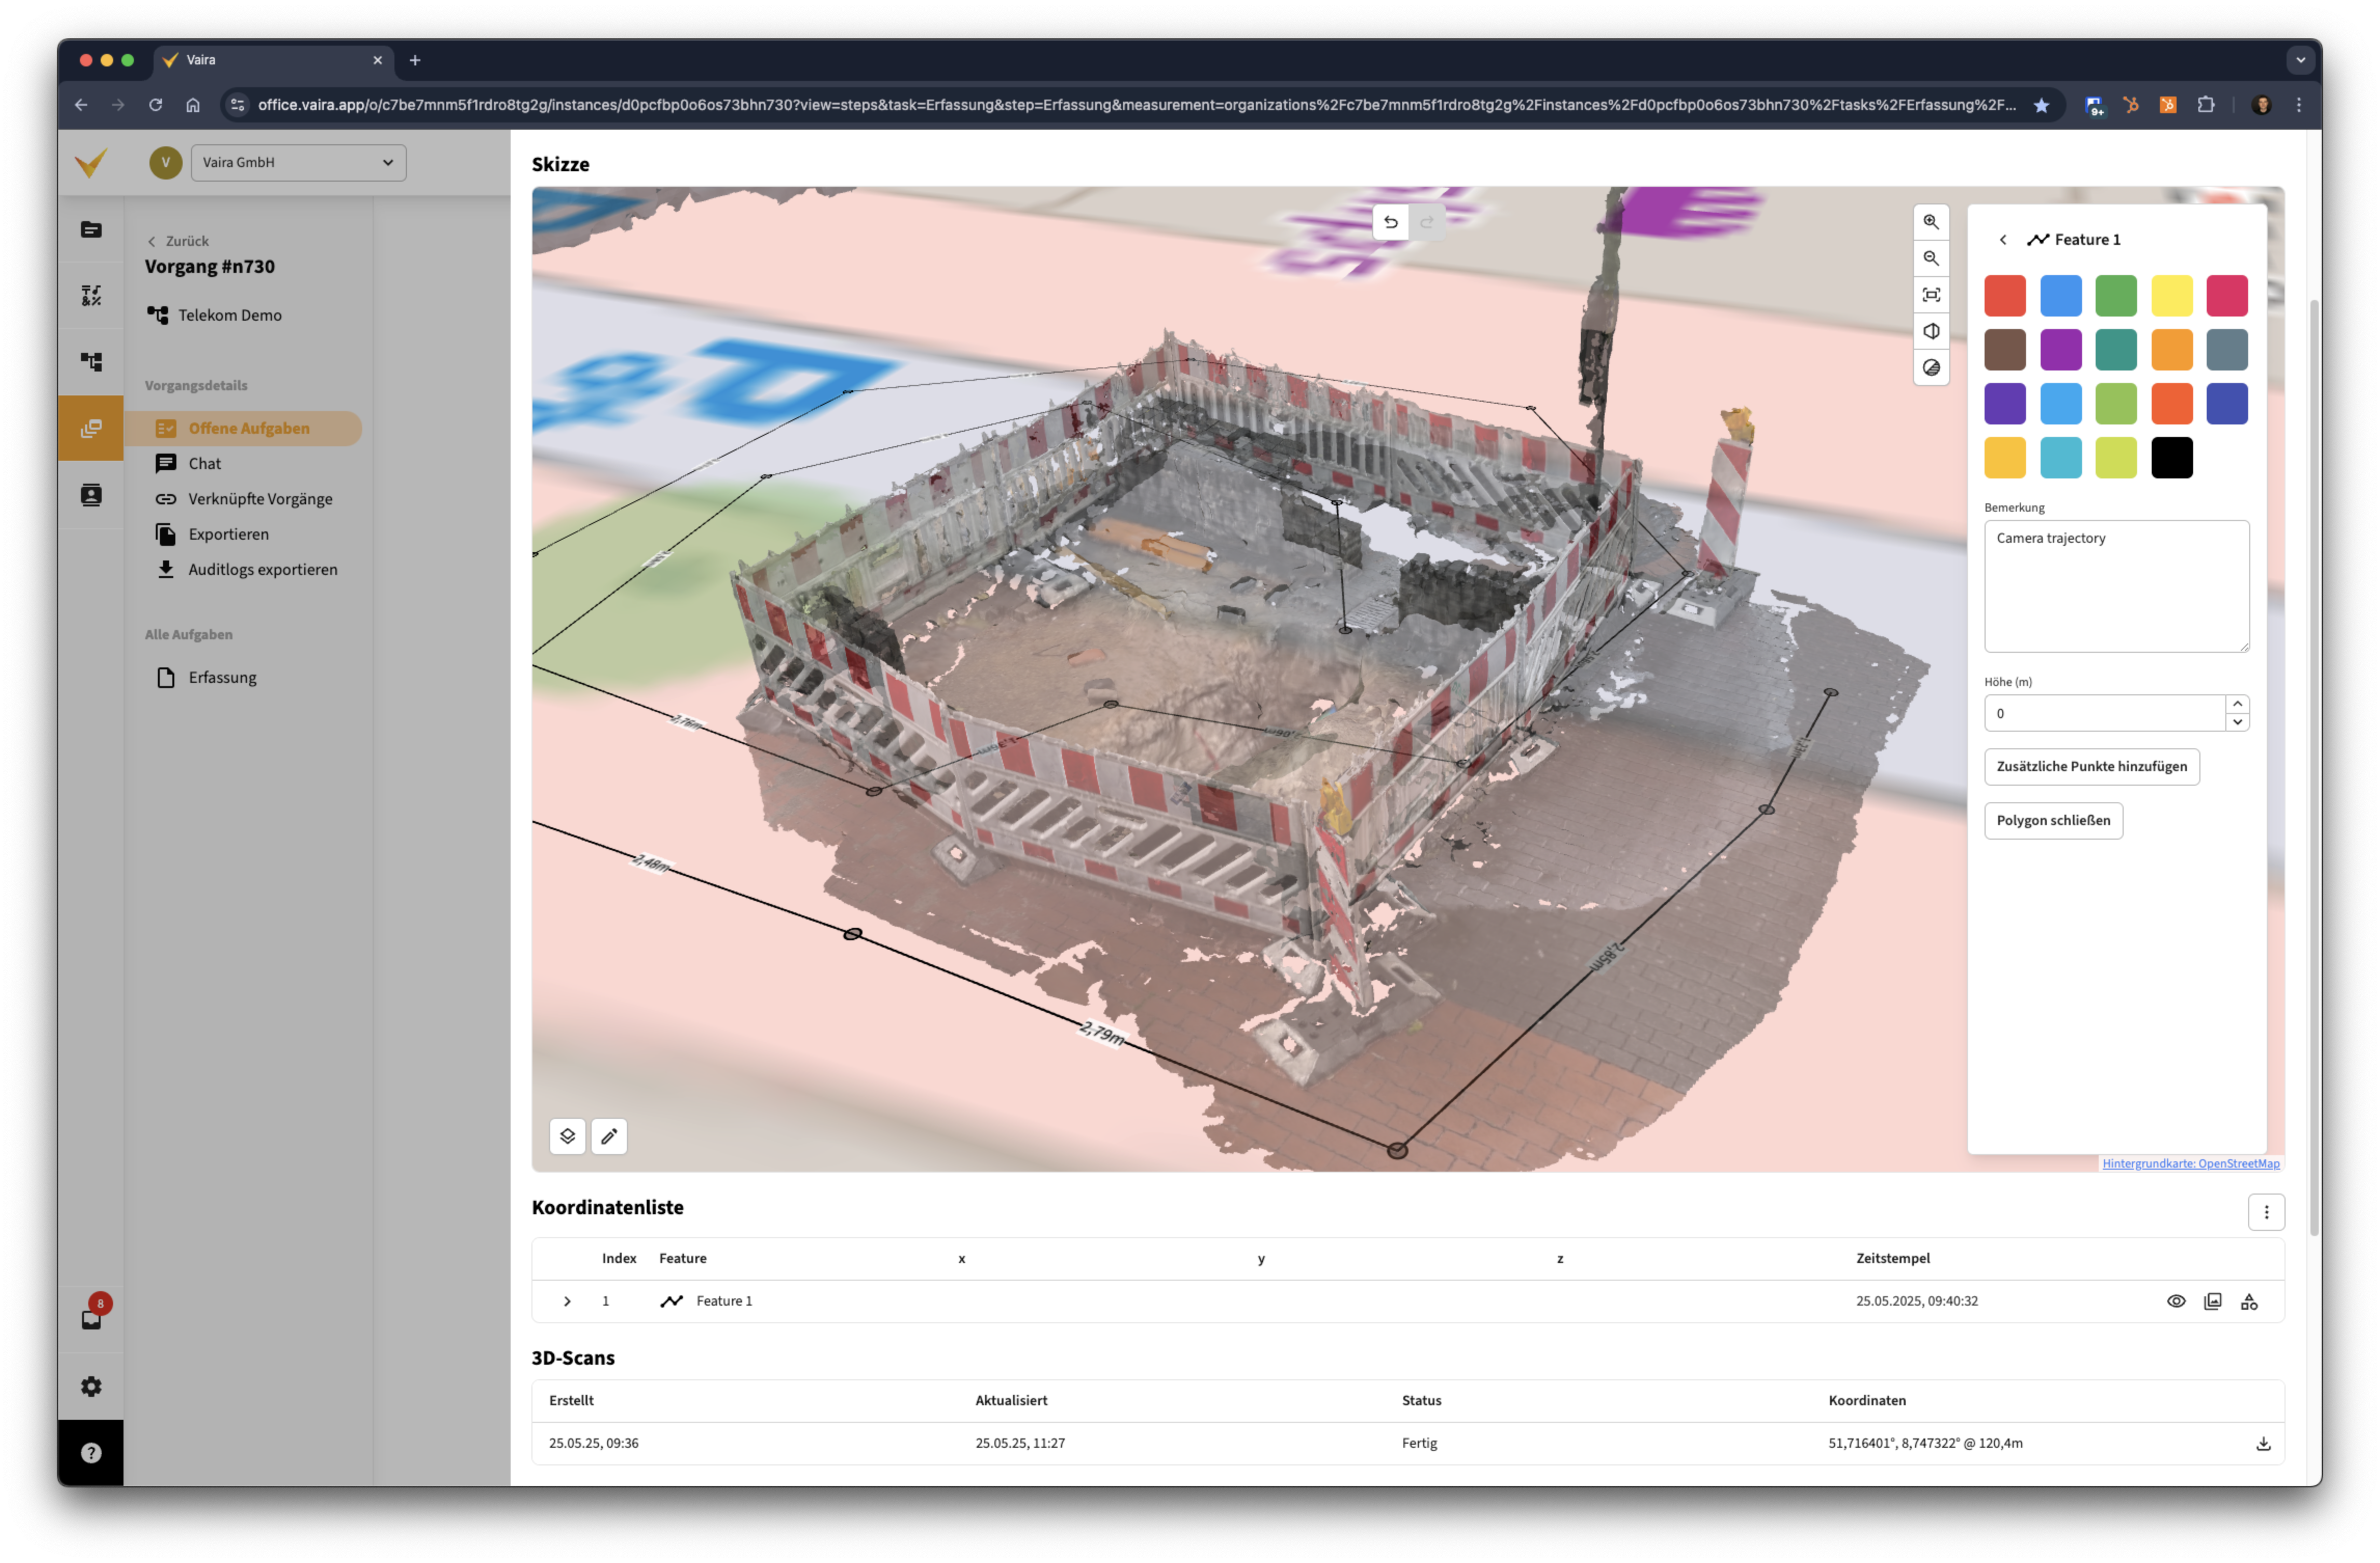This screenshot has height=1563, width=2380.
Task: Open the contacts sidebar icon
Action: tap(91, 495)
